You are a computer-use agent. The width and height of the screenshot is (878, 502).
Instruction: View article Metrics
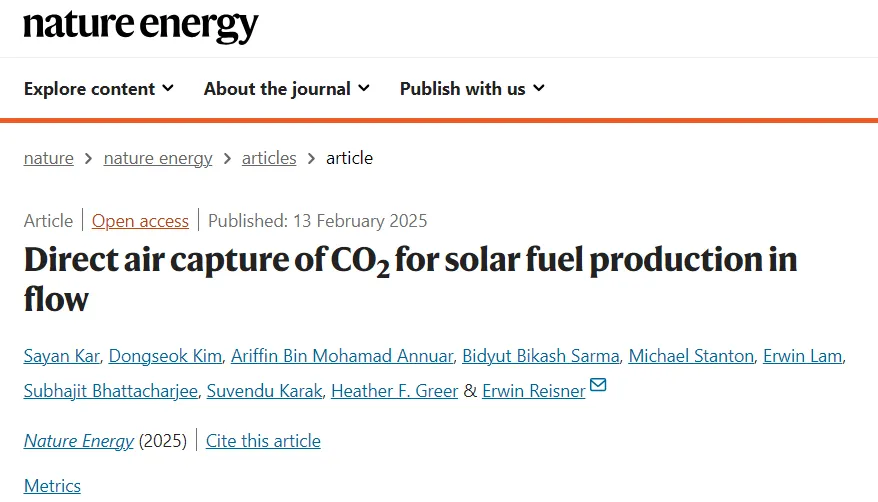(52, 486)
